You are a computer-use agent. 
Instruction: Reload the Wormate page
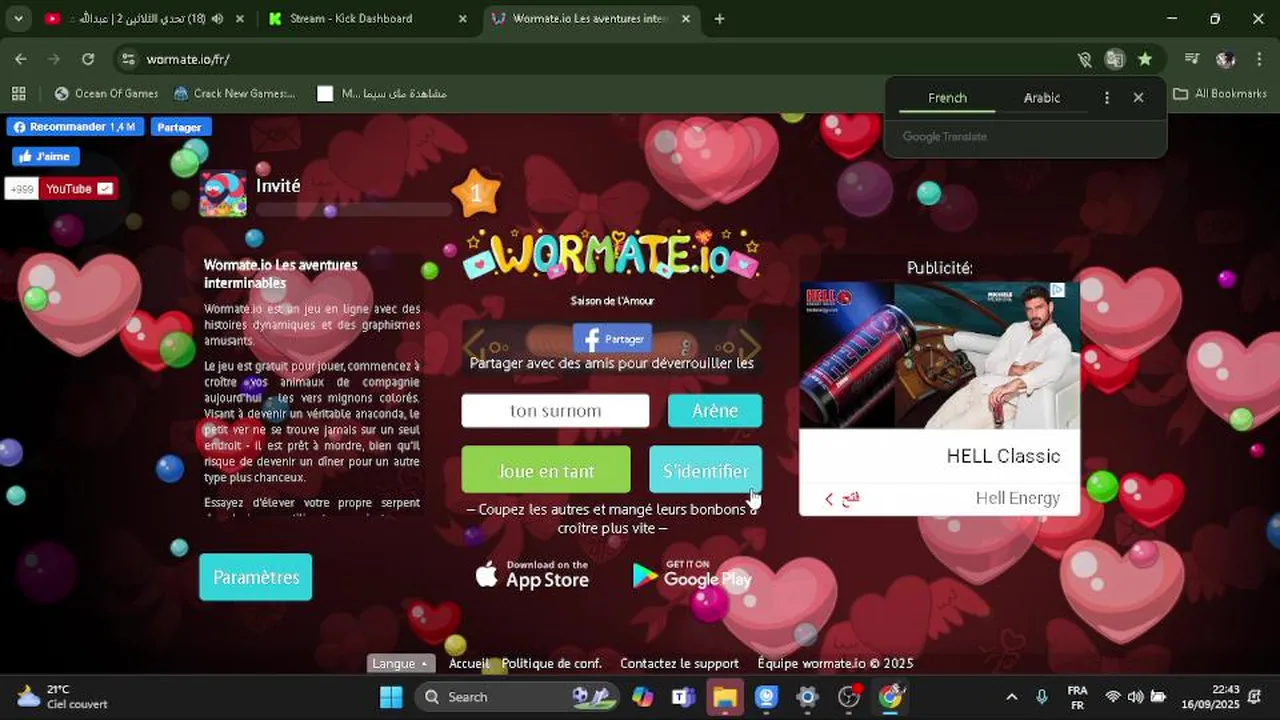tap(88, 59)
